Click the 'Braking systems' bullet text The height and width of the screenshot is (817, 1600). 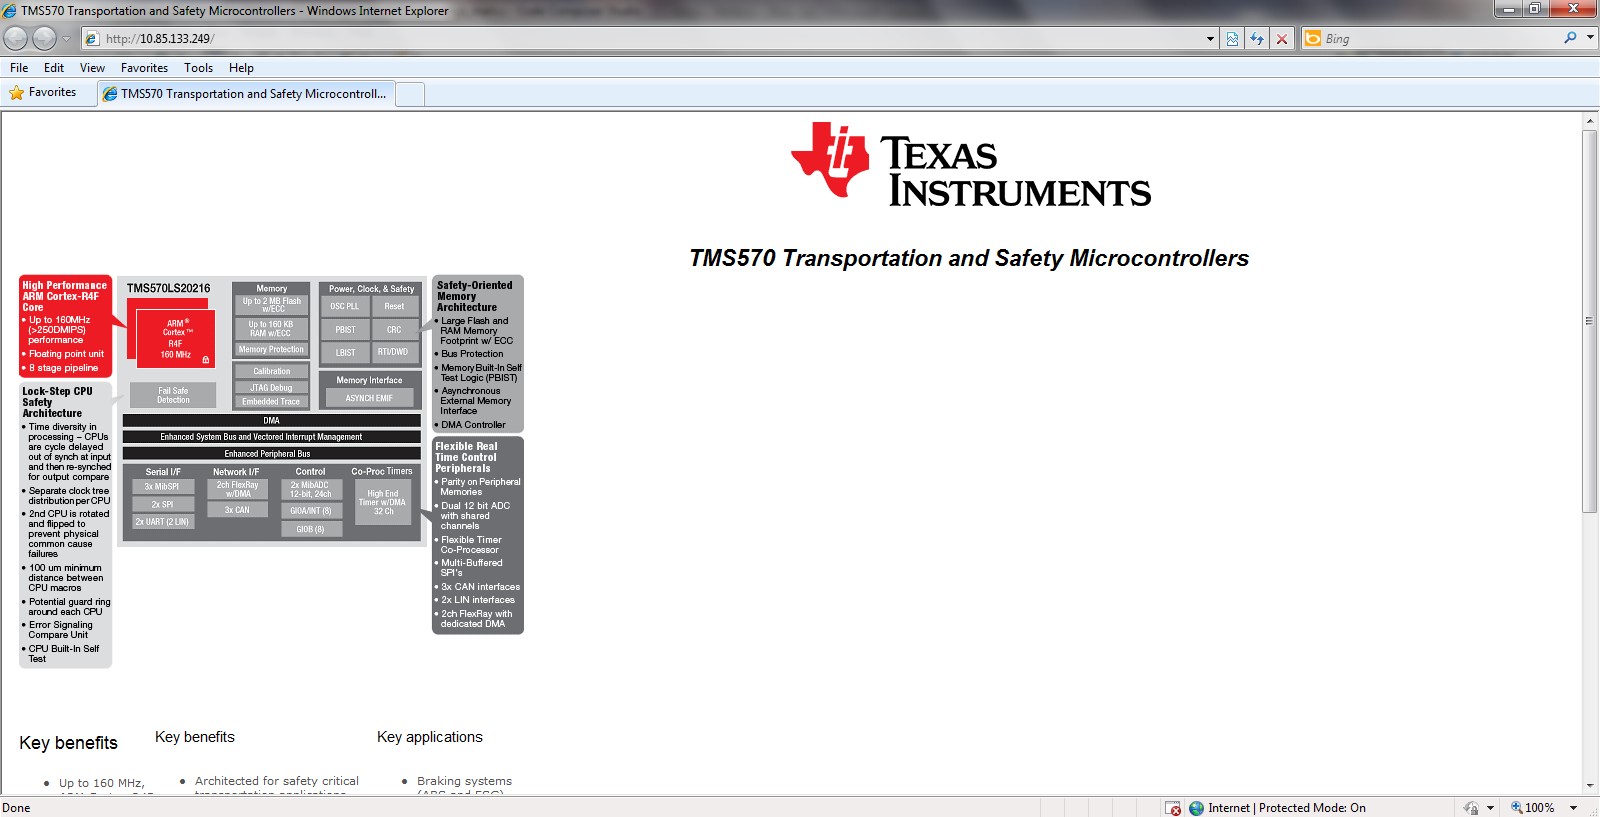point(464,781)
